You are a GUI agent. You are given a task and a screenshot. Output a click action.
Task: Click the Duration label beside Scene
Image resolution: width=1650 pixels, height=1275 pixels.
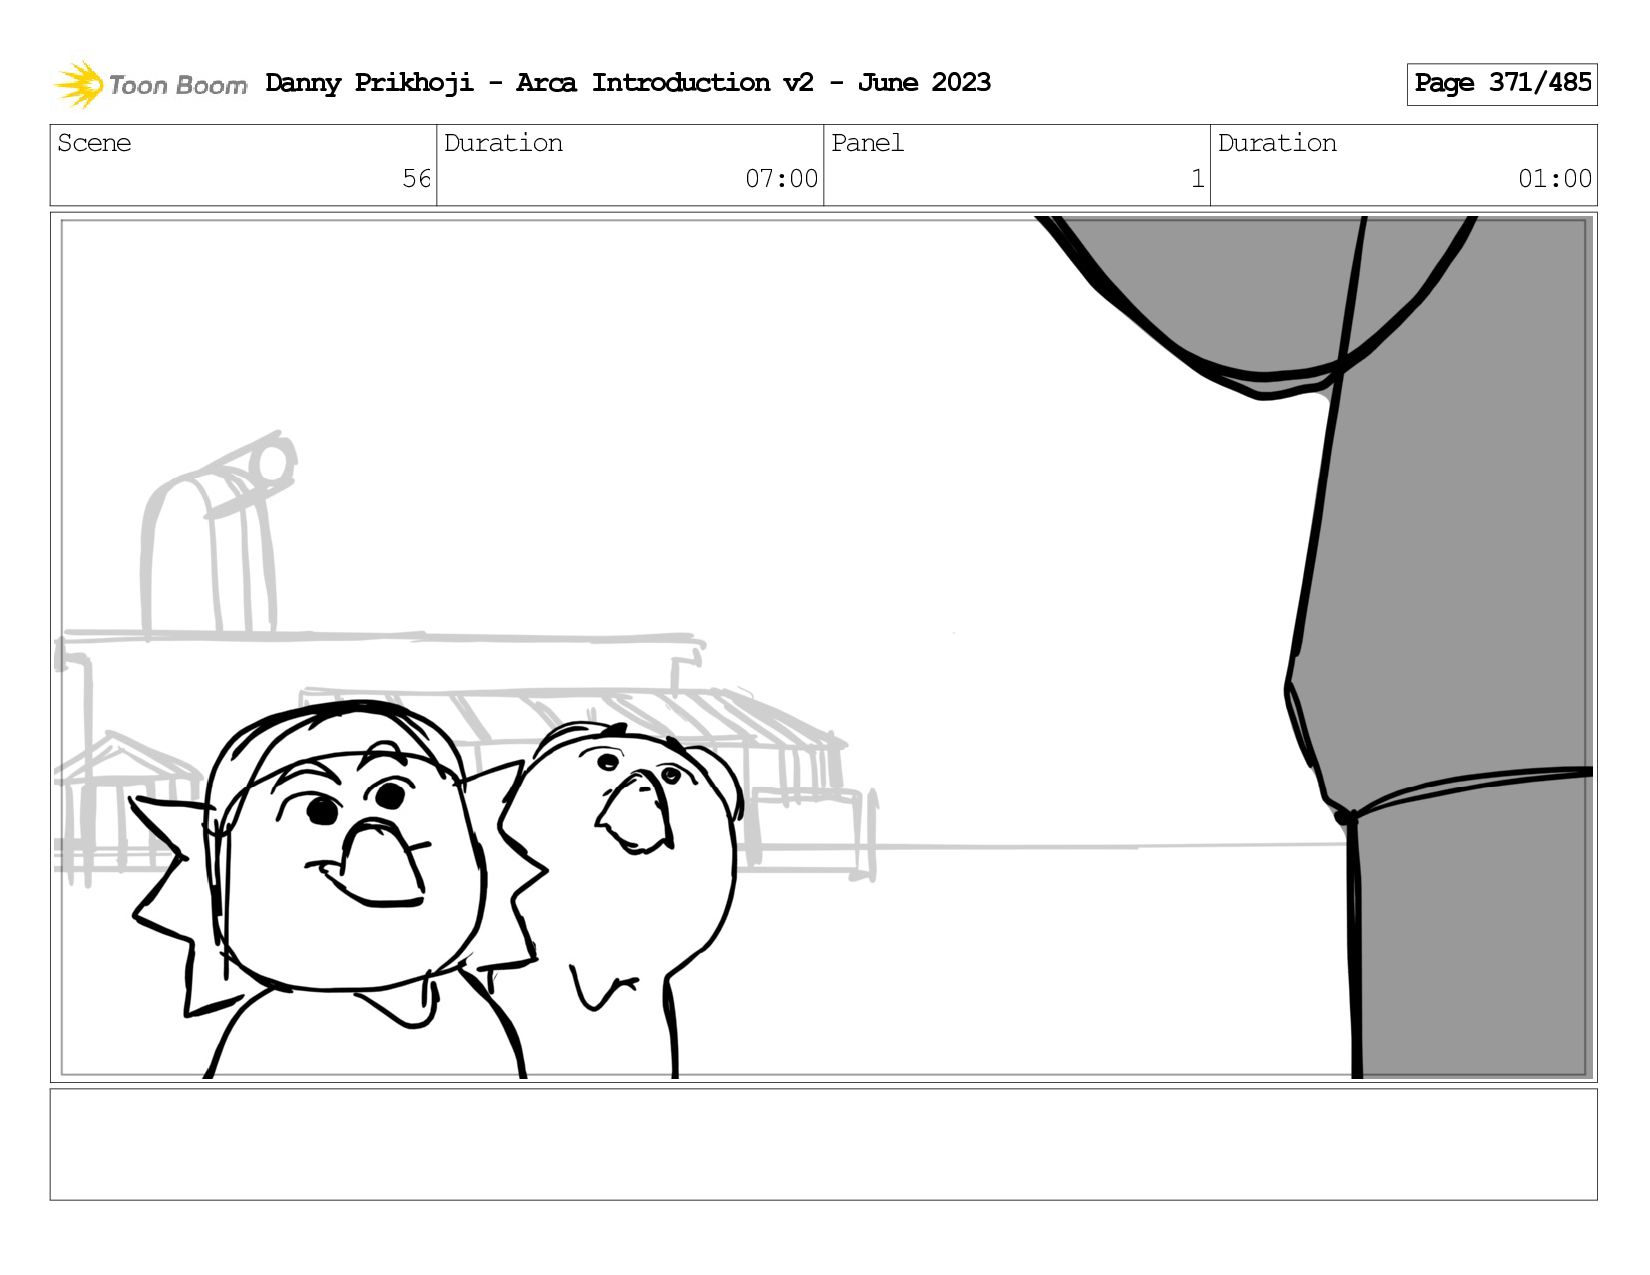click(503, 143)
